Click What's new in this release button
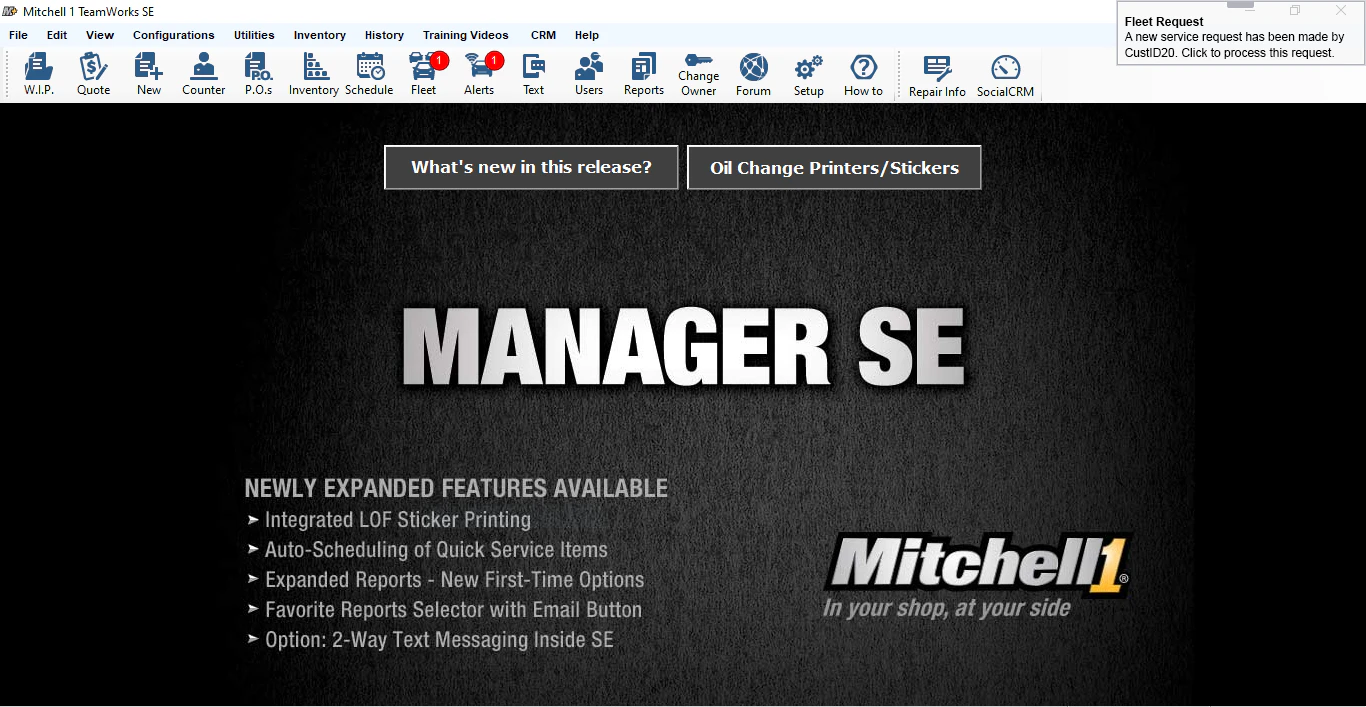 [531, 167]
